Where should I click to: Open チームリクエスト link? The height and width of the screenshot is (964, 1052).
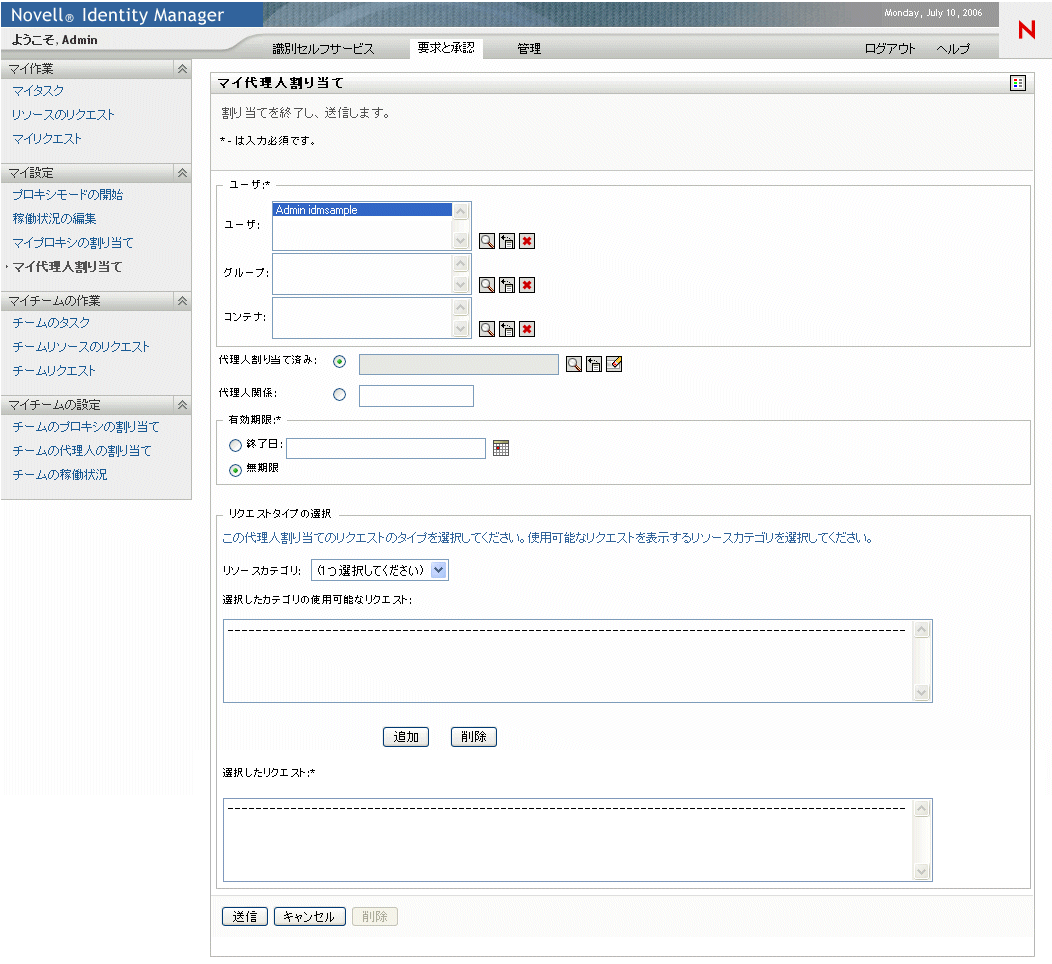[54, 371]
